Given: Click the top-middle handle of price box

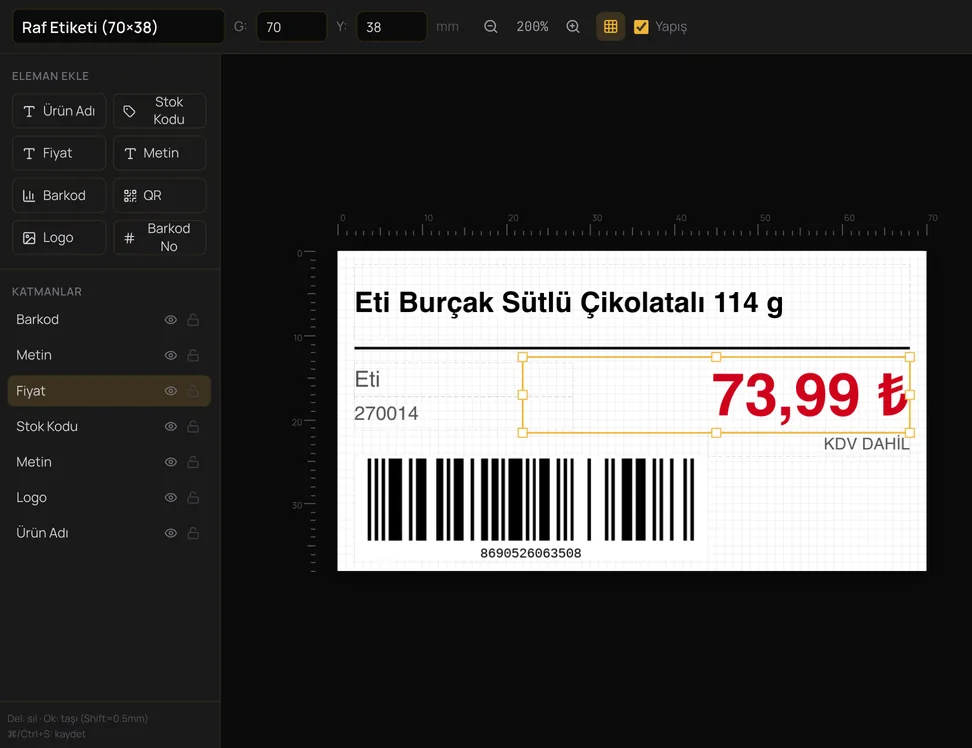Looking at the screenshot, I should click(716, 357).
